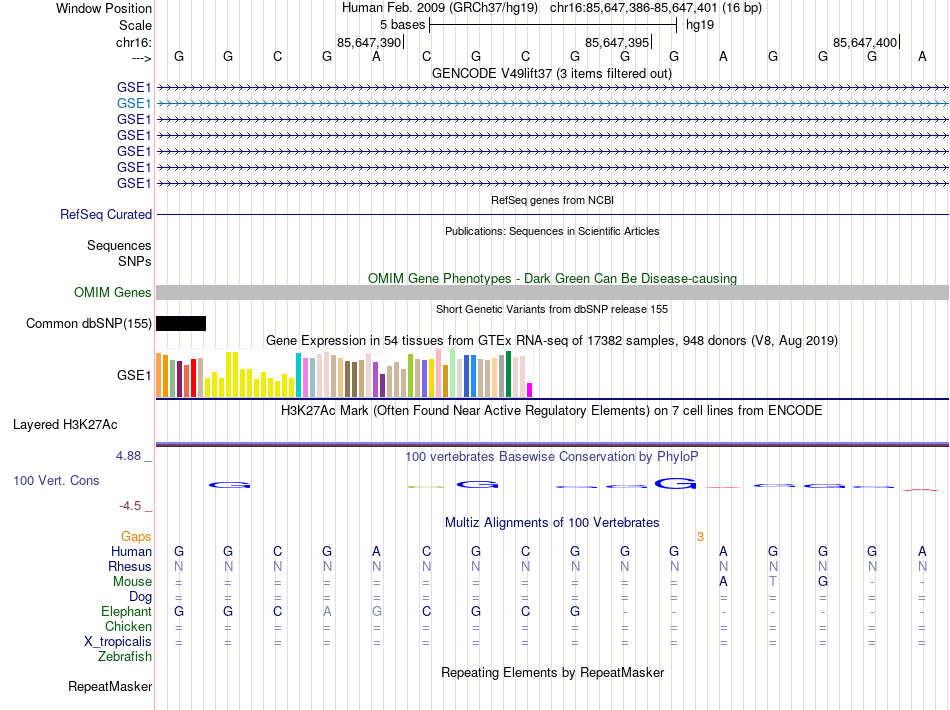950x710 pixels.
Task: Click the Scale track label
Action: [135, 25]
